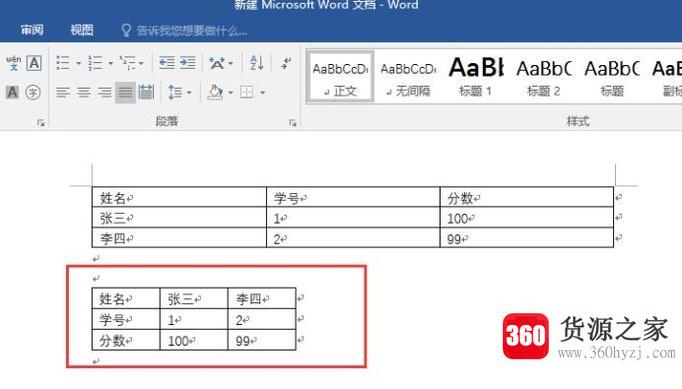Sort text A to Z
This screenshot has width=682, height=389.
tap(257, 63)
